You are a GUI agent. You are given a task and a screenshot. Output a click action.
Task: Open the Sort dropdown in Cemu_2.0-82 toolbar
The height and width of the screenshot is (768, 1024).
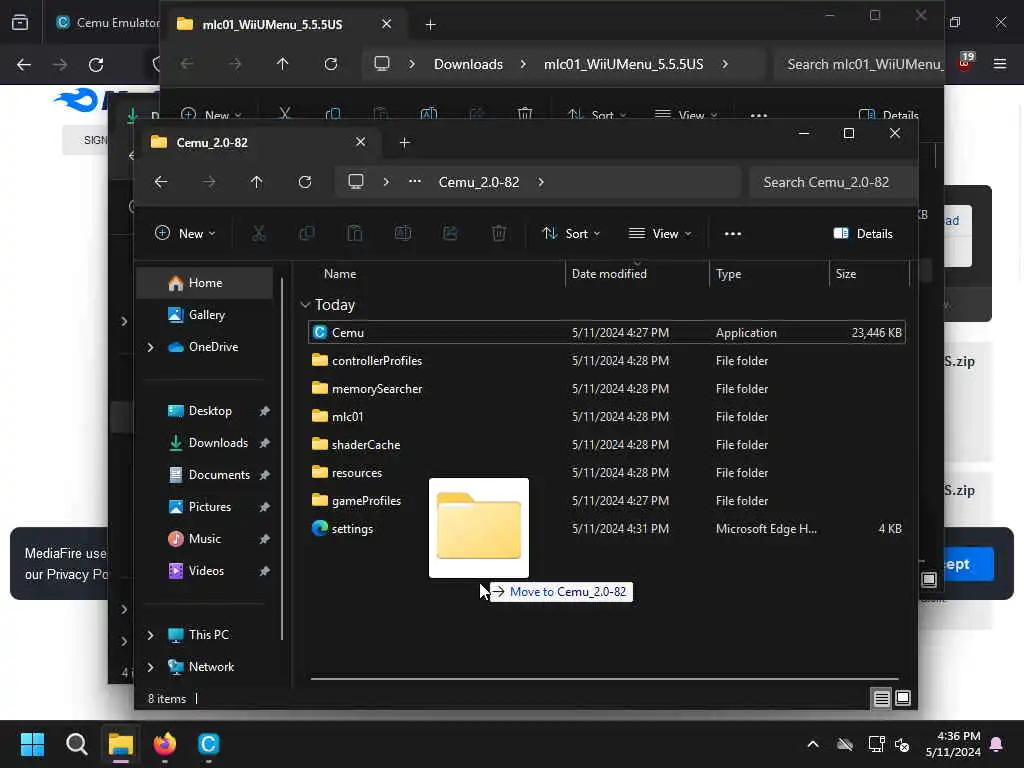[x=571, y=233]
